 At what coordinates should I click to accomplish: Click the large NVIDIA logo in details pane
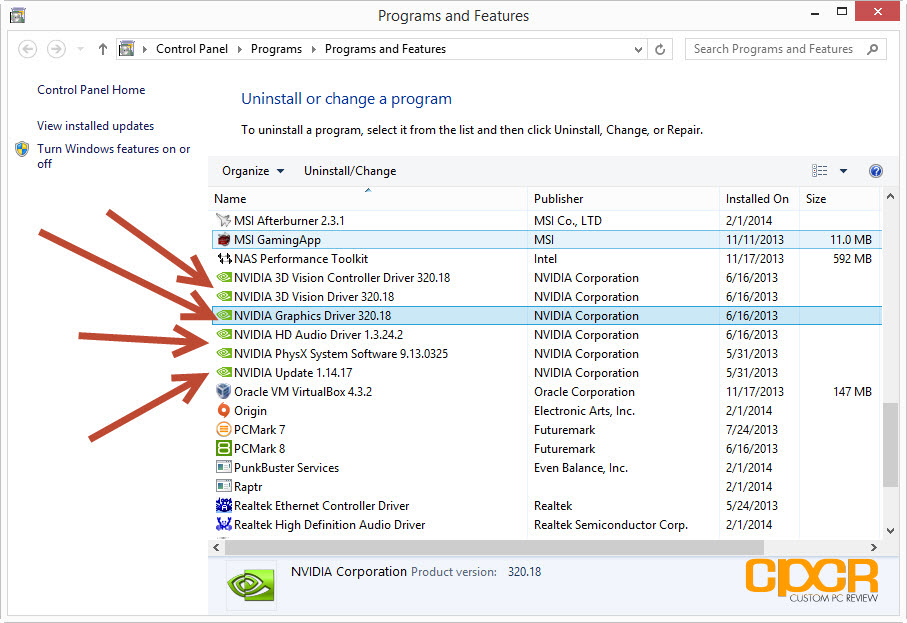click(250, 585)
